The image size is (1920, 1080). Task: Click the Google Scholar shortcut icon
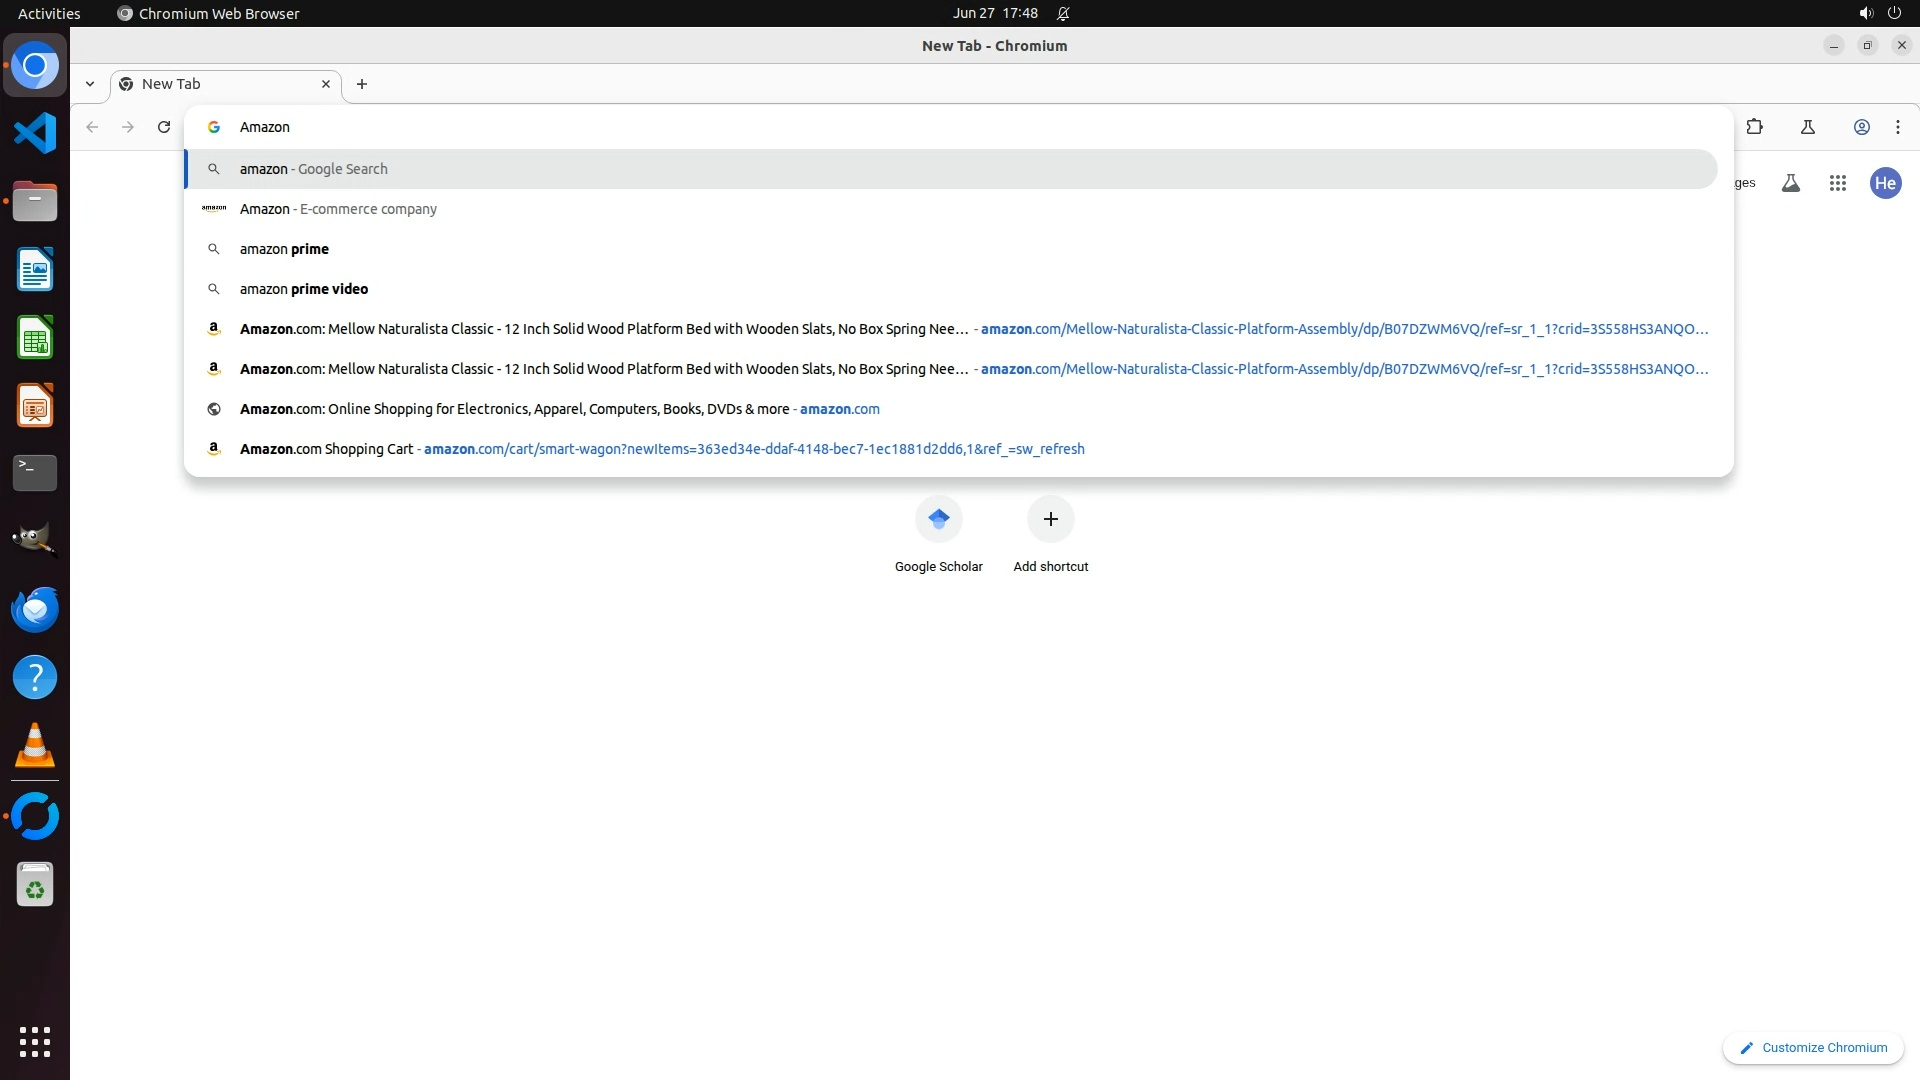coord(938,519)
